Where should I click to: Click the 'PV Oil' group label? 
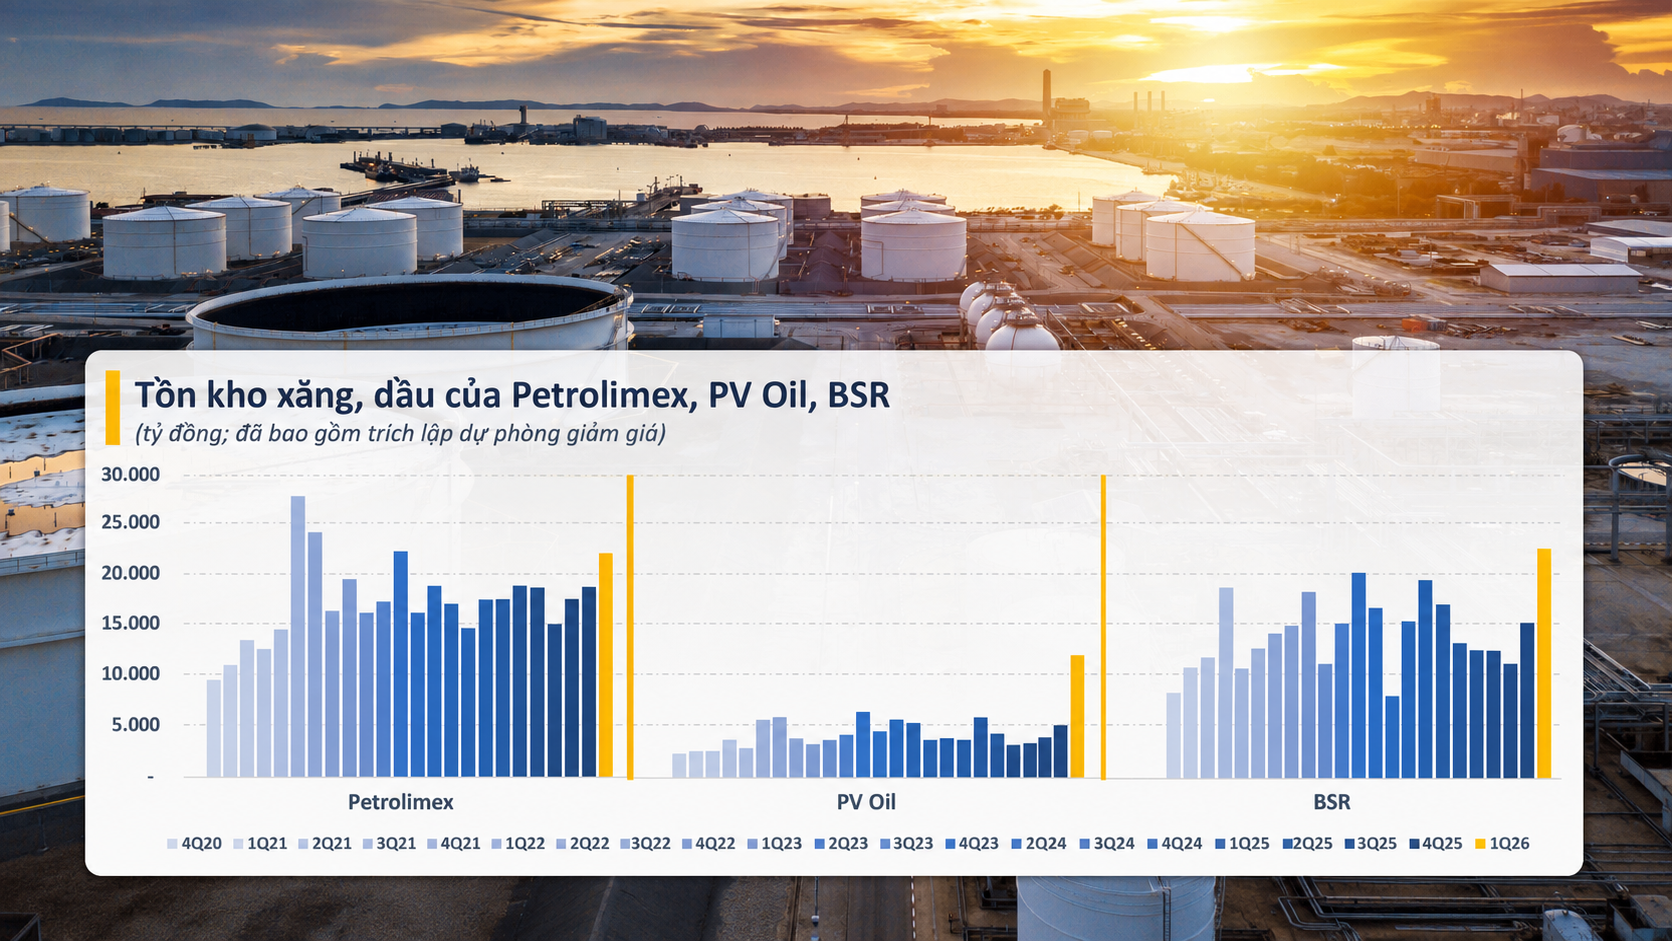pyautogui.click(x=866, y=802)
